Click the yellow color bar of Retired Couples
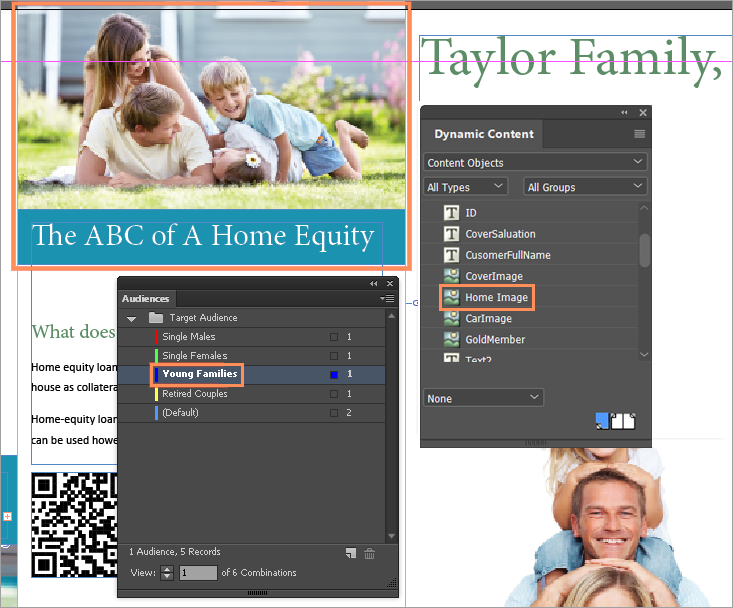The height and width of the screenshot is (608, 733). coord(156,393)
